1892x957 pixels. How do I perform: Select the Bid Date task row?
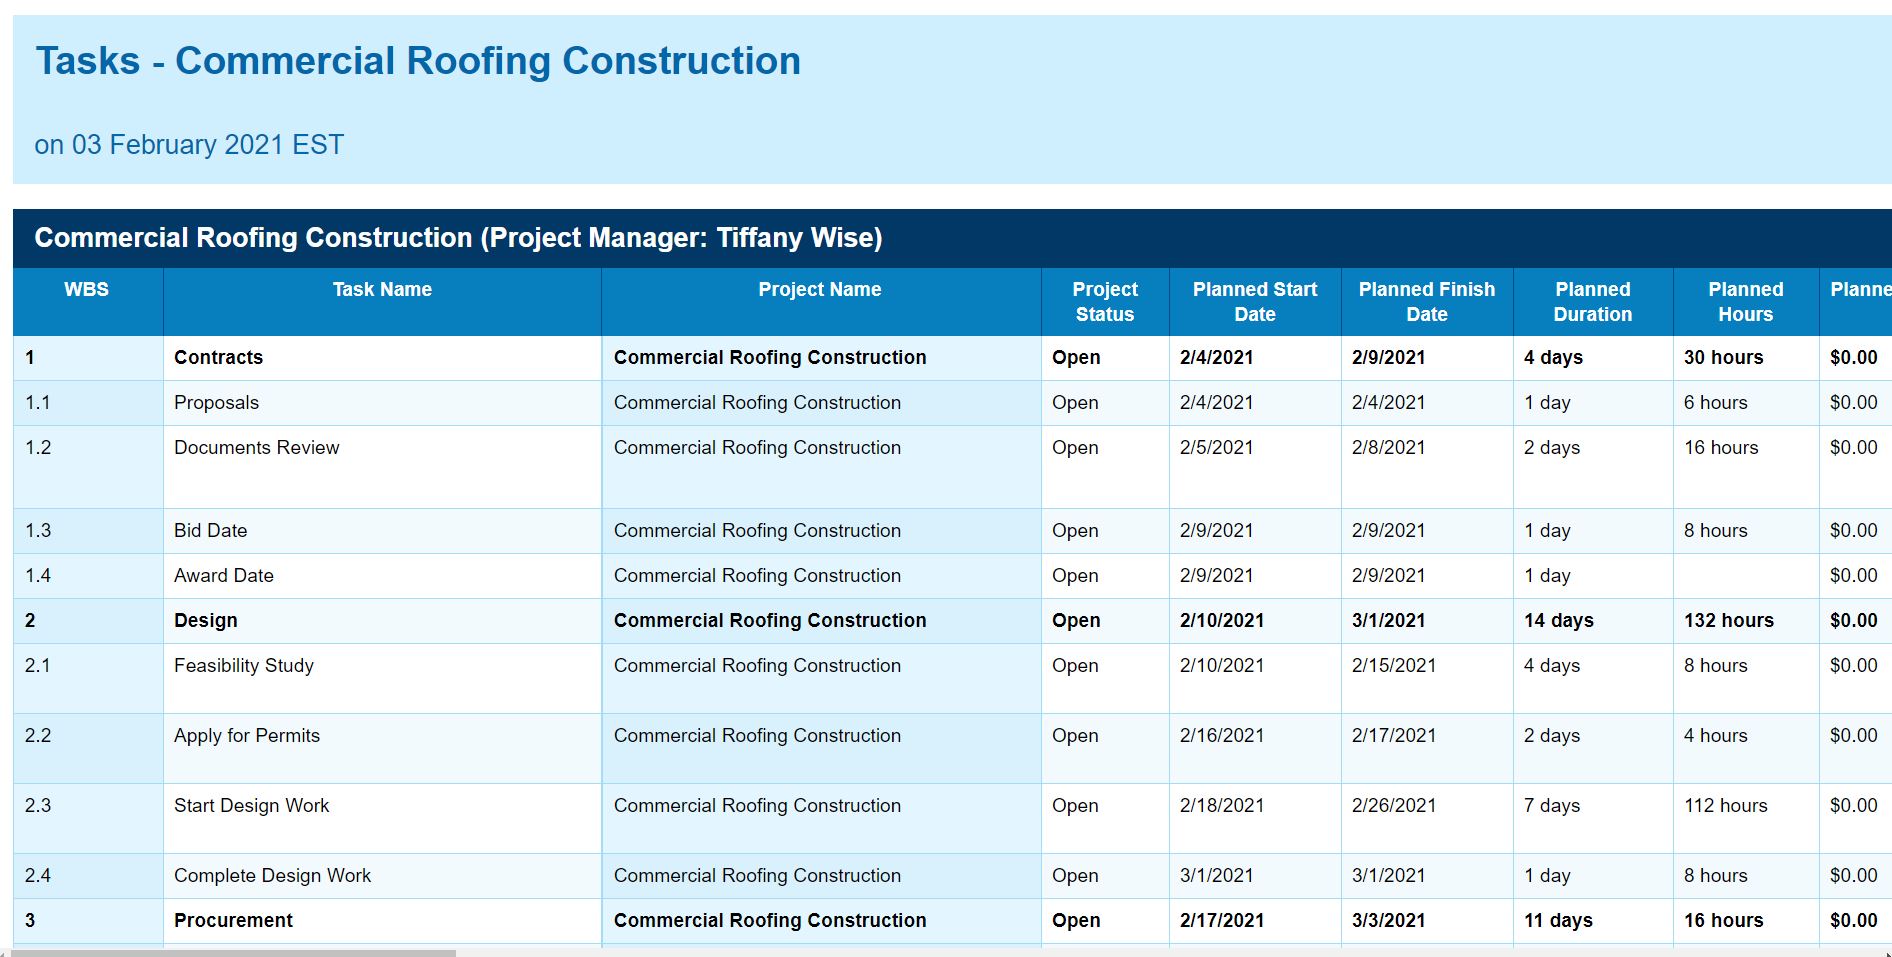click(x=210, y=530)
